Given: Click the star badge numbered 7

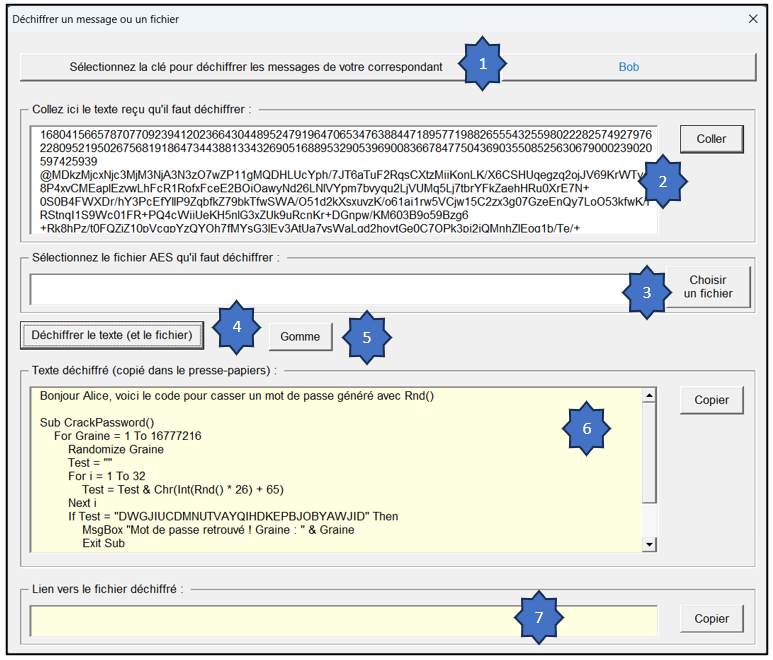Looking at the screenshot, I should pyautogui.click(x=539, y=617).
